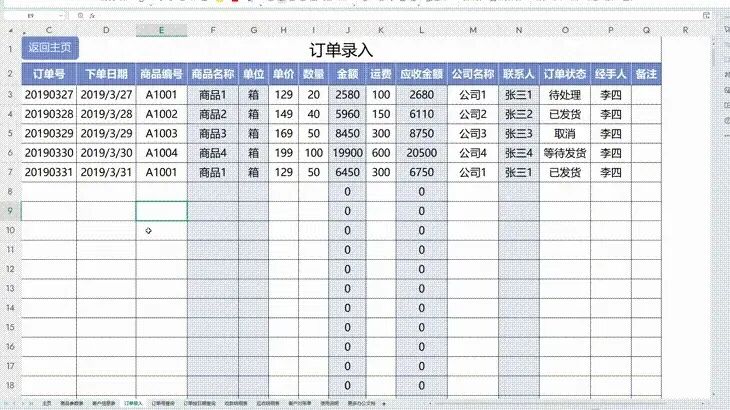Screen dimensions: 730x410
Task: Click into the formula bar input
Action: click(x=400, y=17)
